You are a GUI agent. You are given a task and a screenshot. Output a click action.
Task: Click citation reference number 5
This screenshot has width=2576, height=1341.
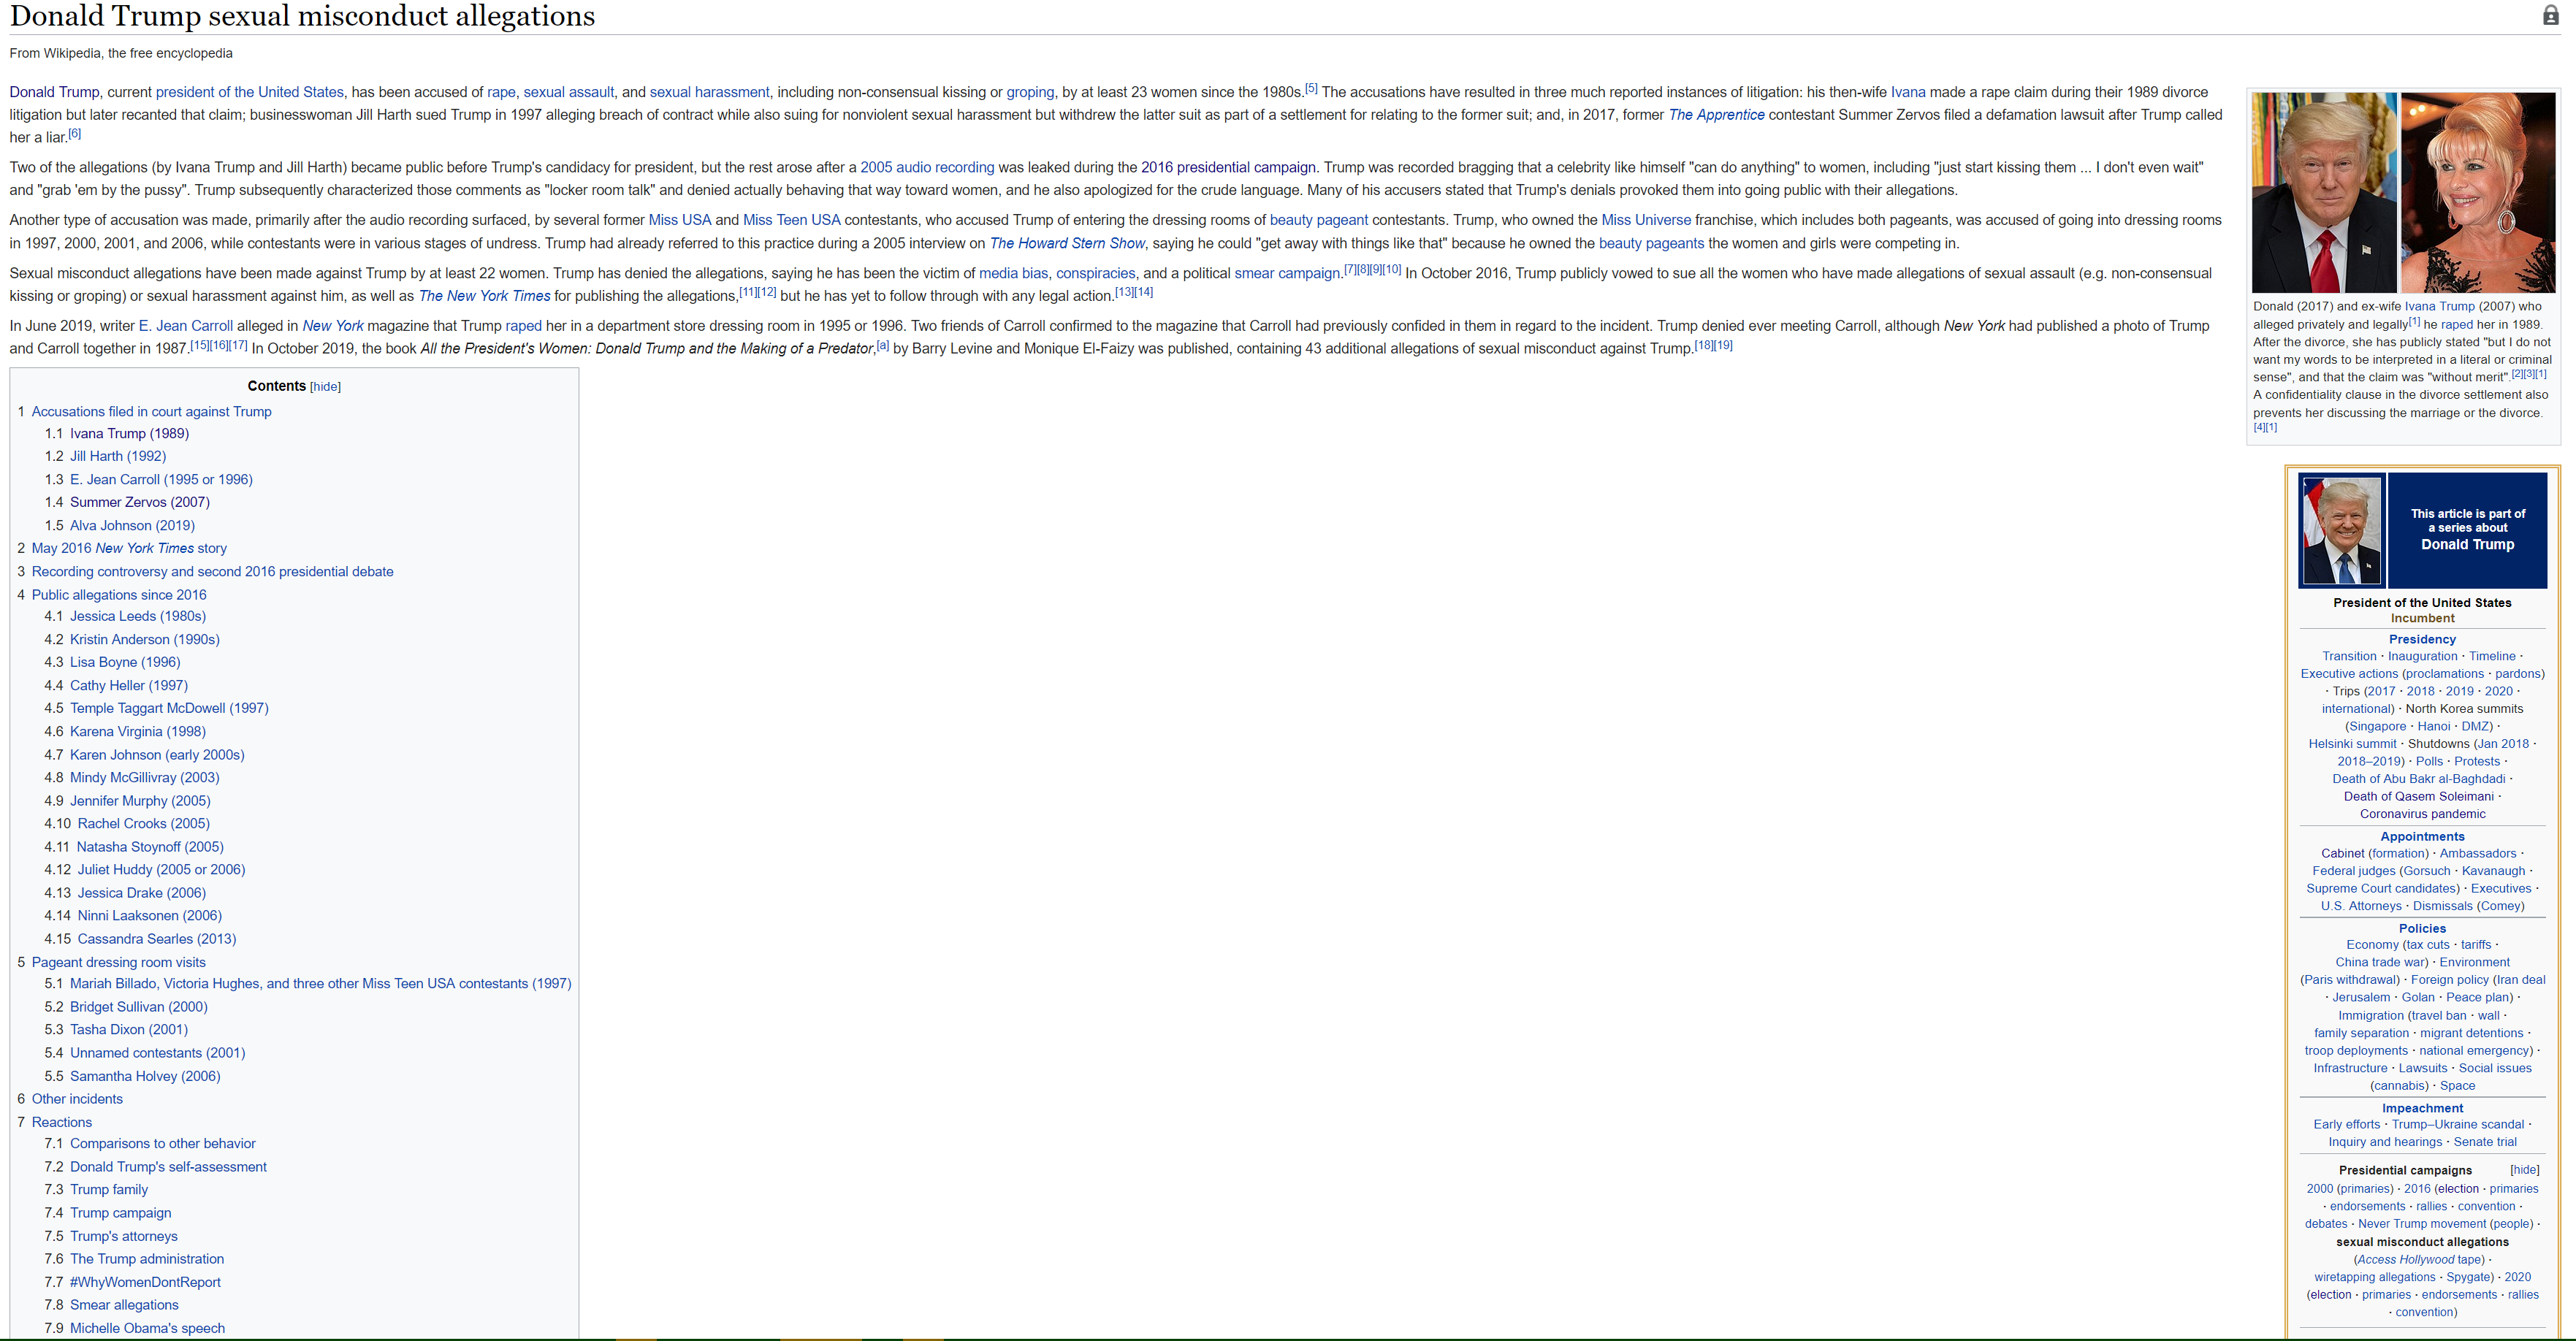1311,88
